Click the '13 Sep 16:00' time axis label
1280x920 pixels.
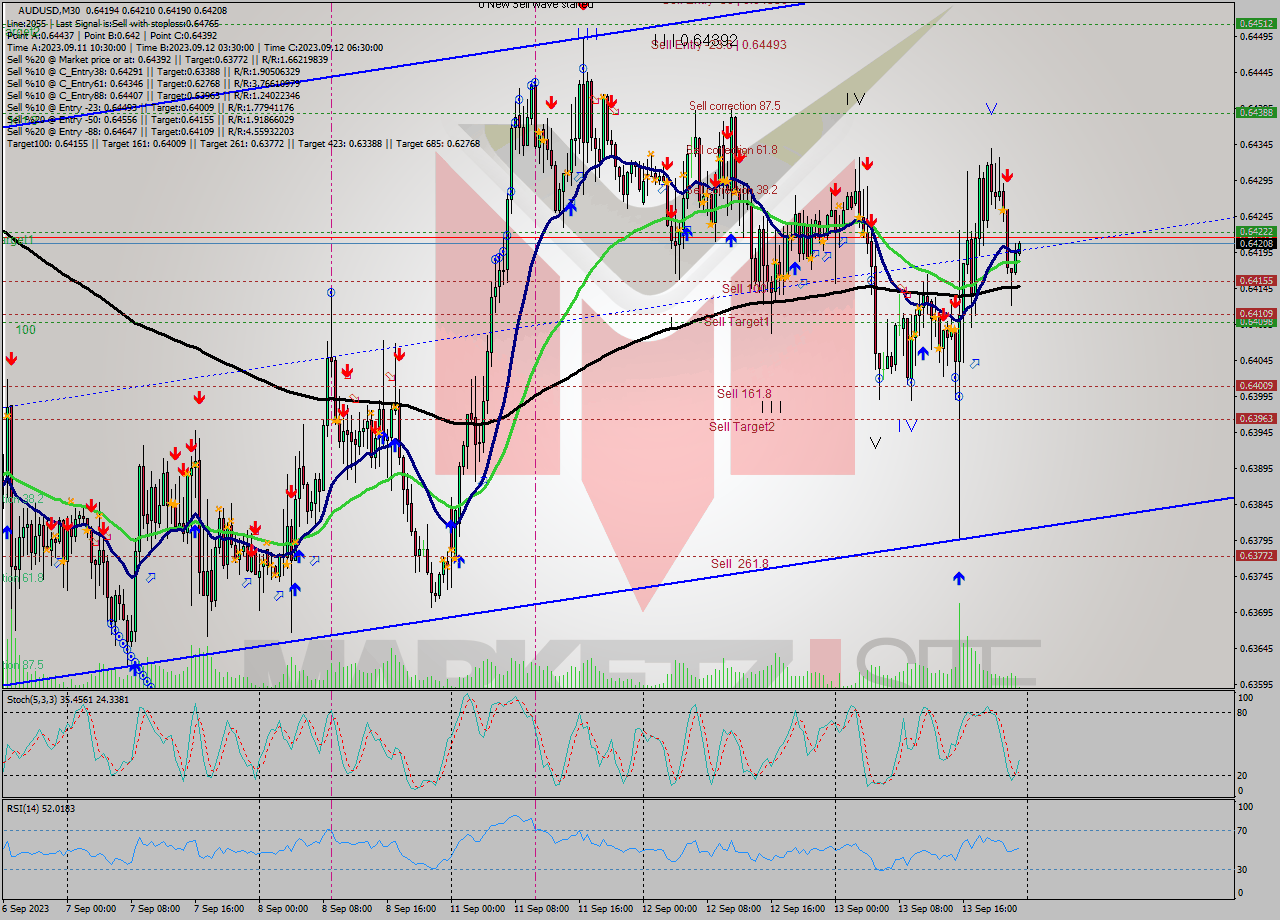click(x=989, y=909)
